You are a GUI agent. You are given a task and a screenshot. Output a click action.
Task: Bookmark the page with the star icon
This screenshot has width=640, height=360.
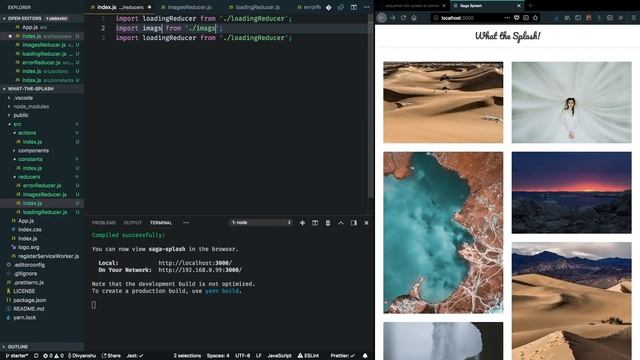tap(535, 18)
